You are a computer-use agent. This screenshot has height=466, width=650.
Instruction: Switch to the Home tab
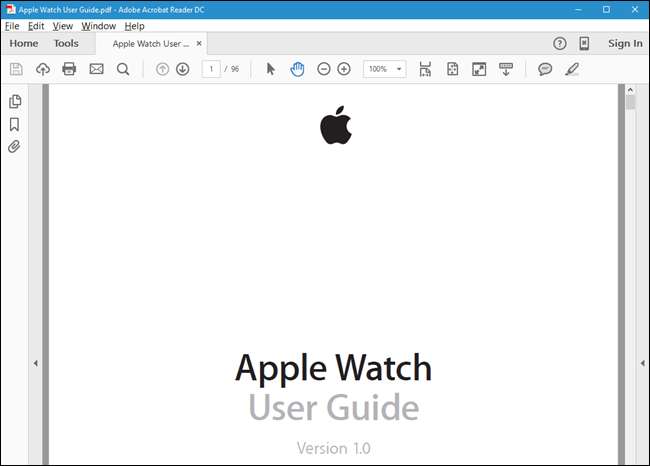point(24,43)
